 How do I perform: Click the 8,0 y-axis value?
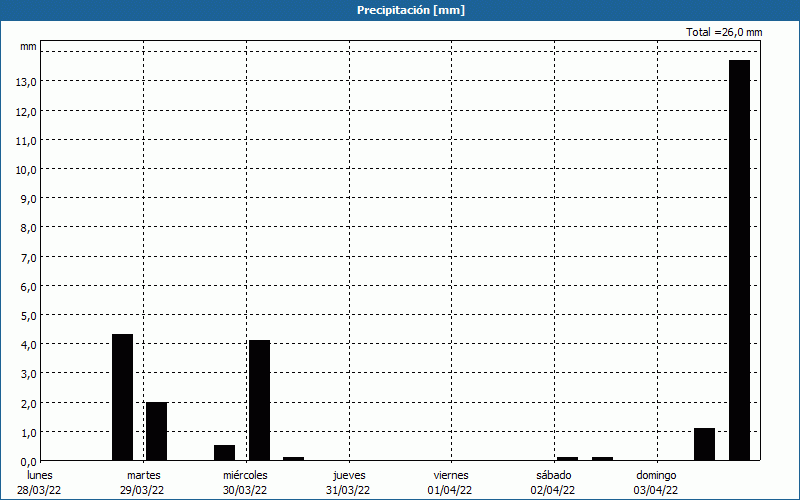click(29, 228)
